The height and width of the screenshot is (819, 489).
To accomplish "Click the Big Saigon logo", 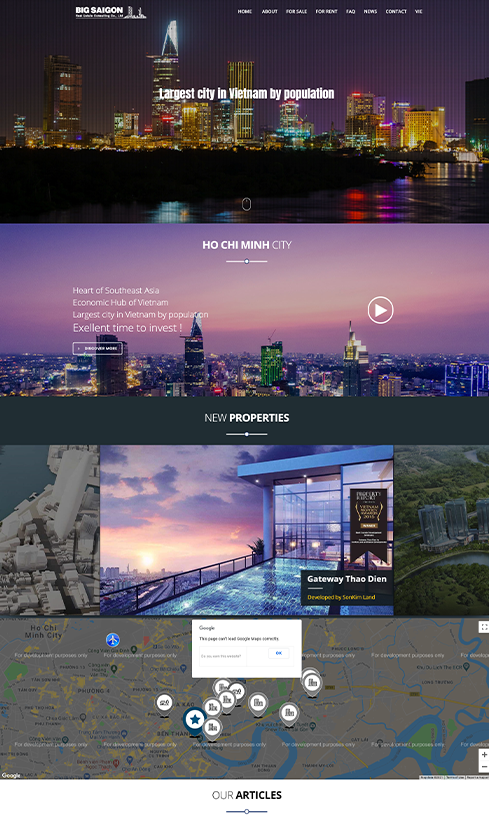I will point(110,12).
